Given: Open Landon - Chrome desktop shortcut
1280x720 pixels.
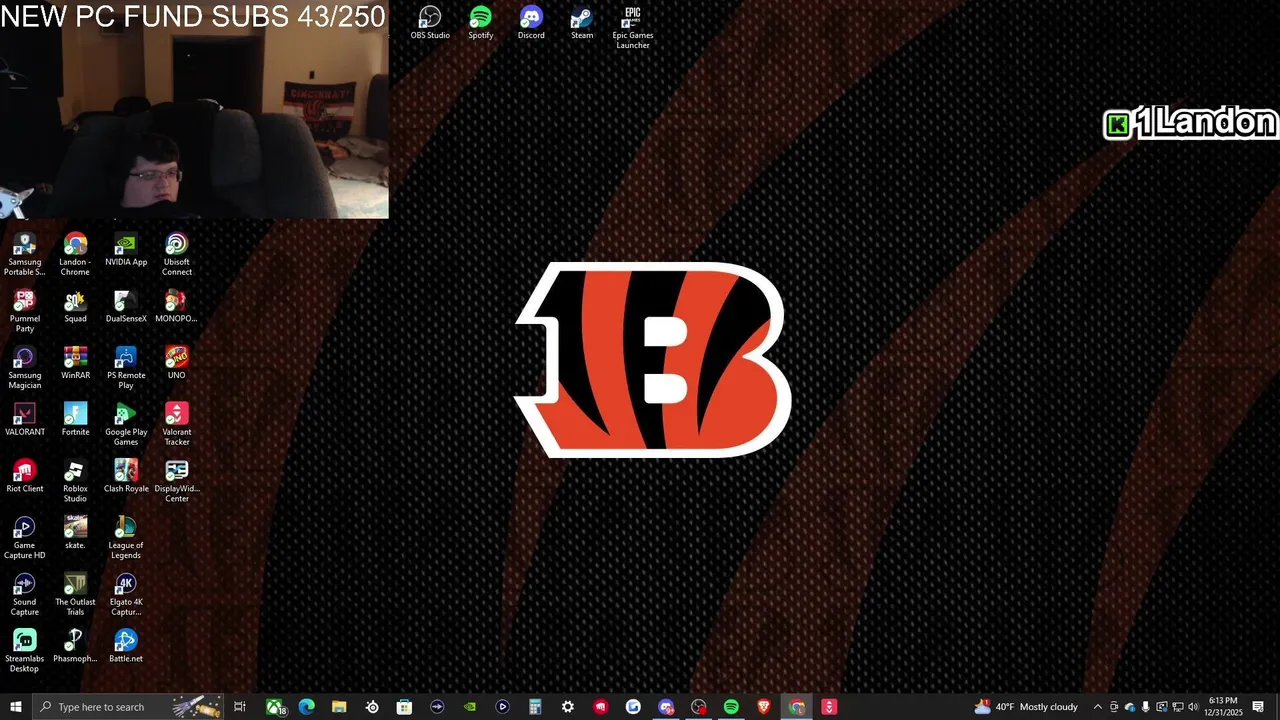Looking at the screenshot, I should 75,255.
